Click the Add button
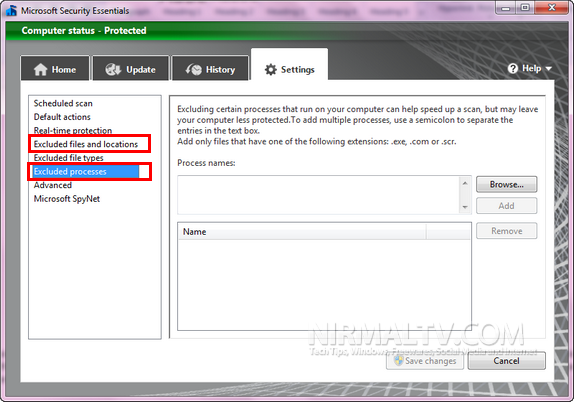 [507, 206]
